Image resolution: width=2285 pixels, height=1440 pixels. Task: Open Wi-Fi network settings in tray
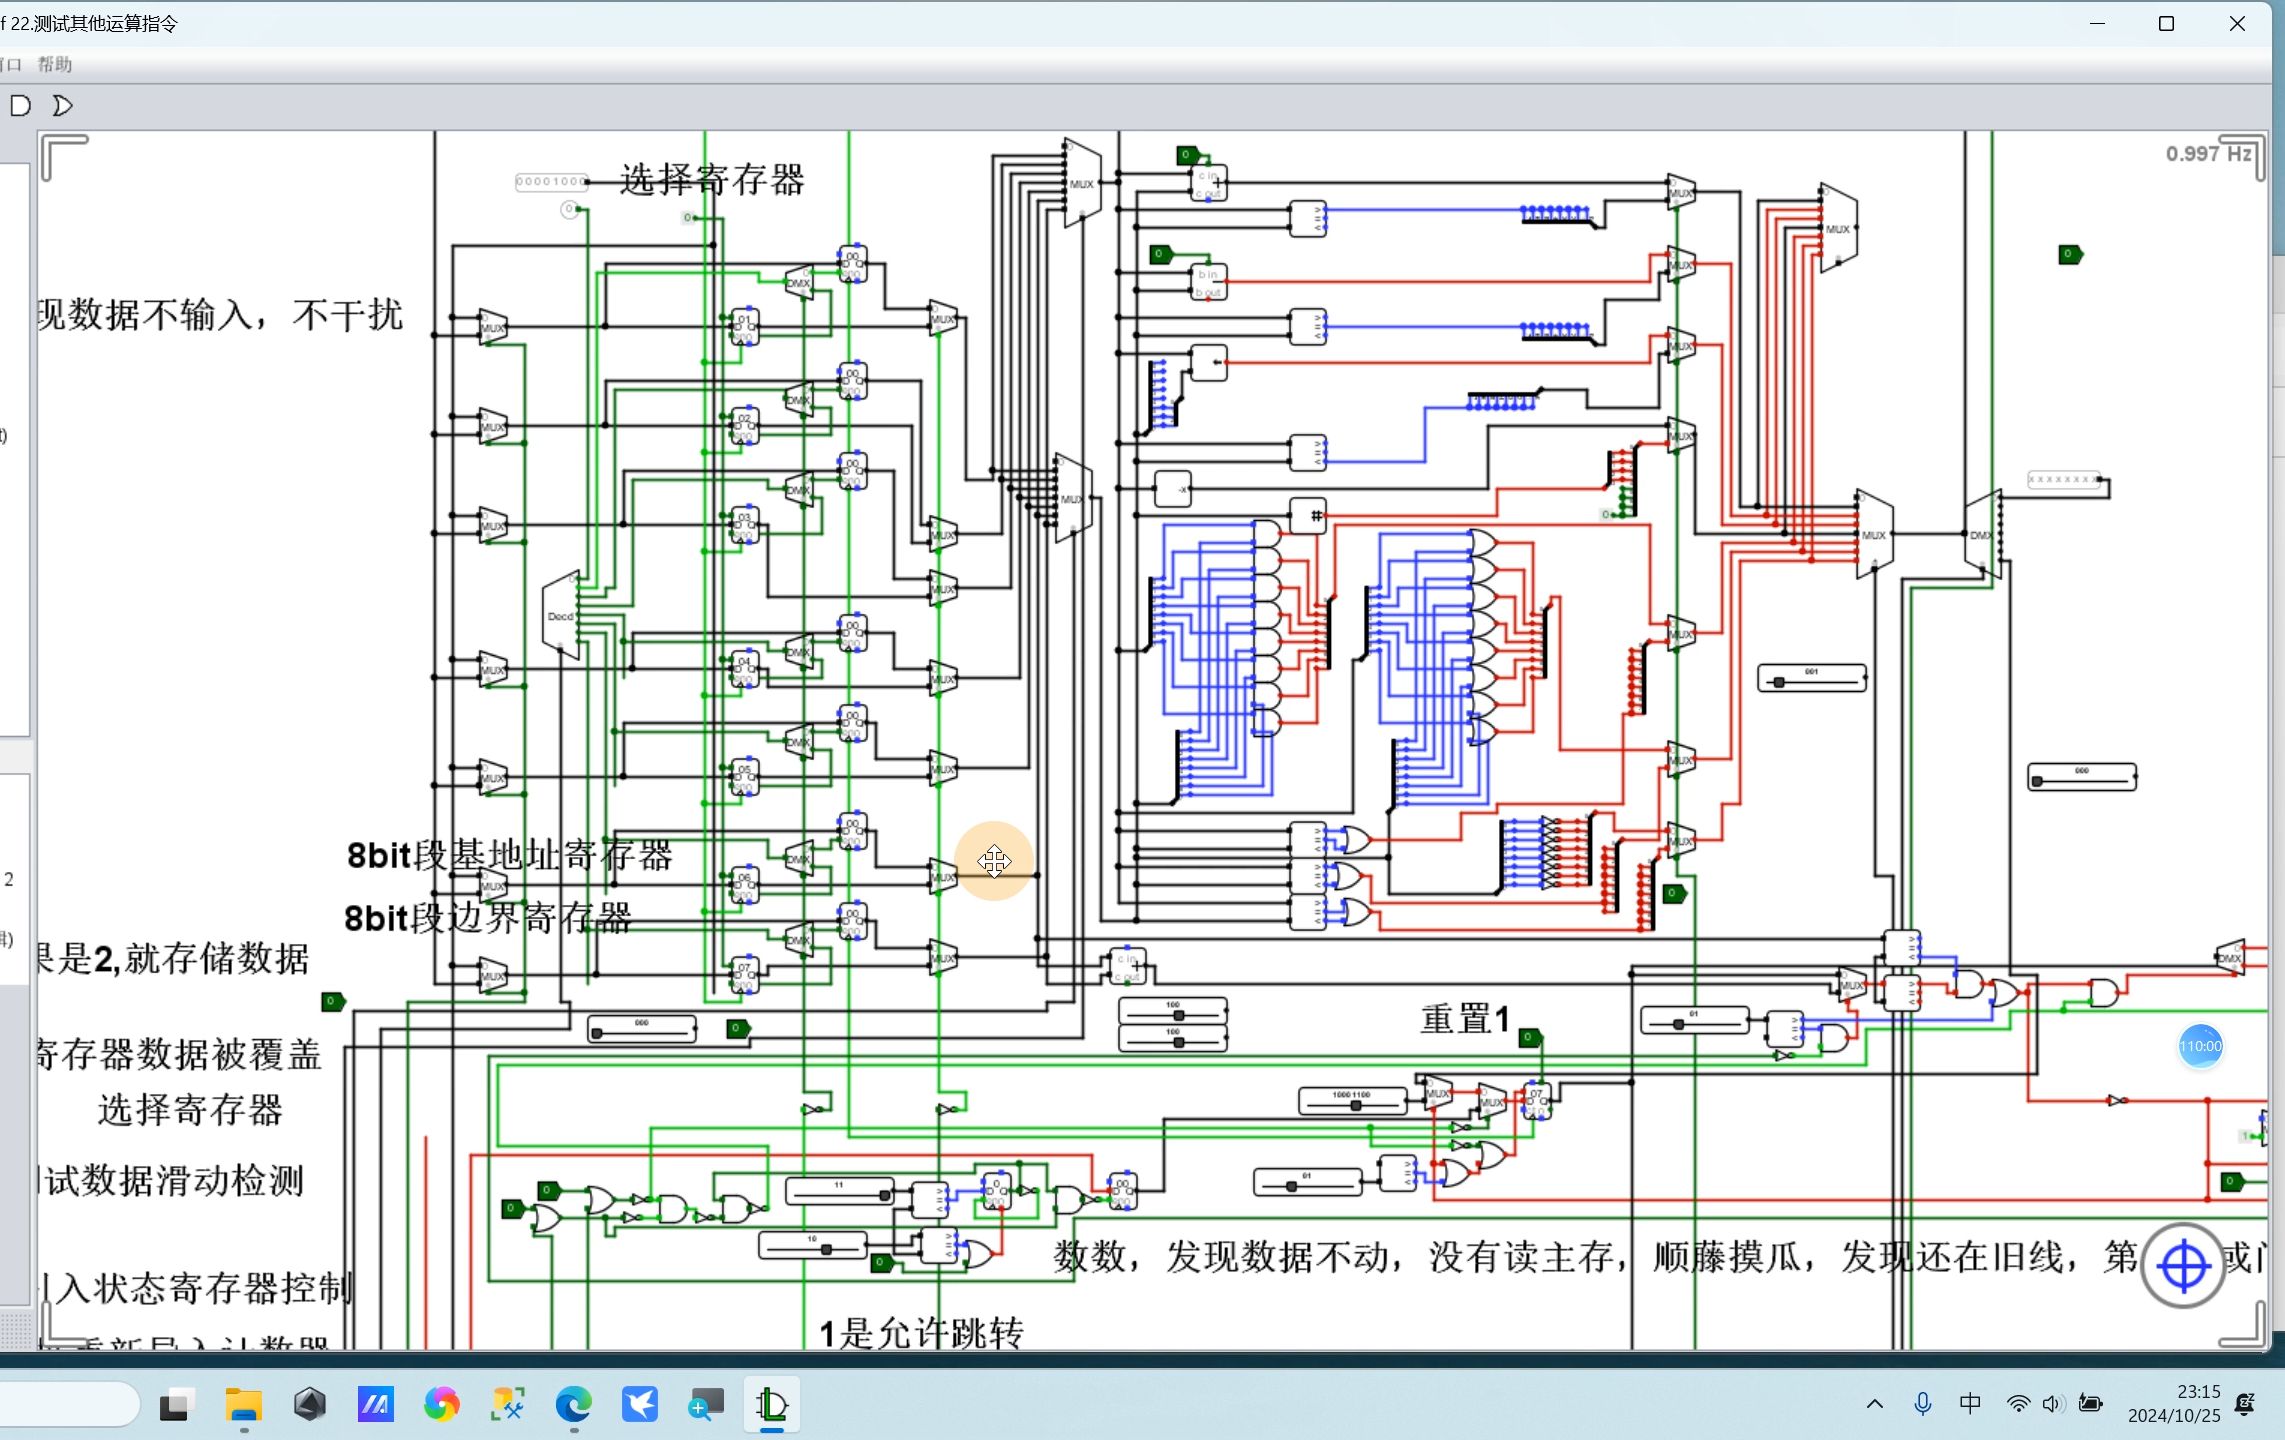2018,1404
